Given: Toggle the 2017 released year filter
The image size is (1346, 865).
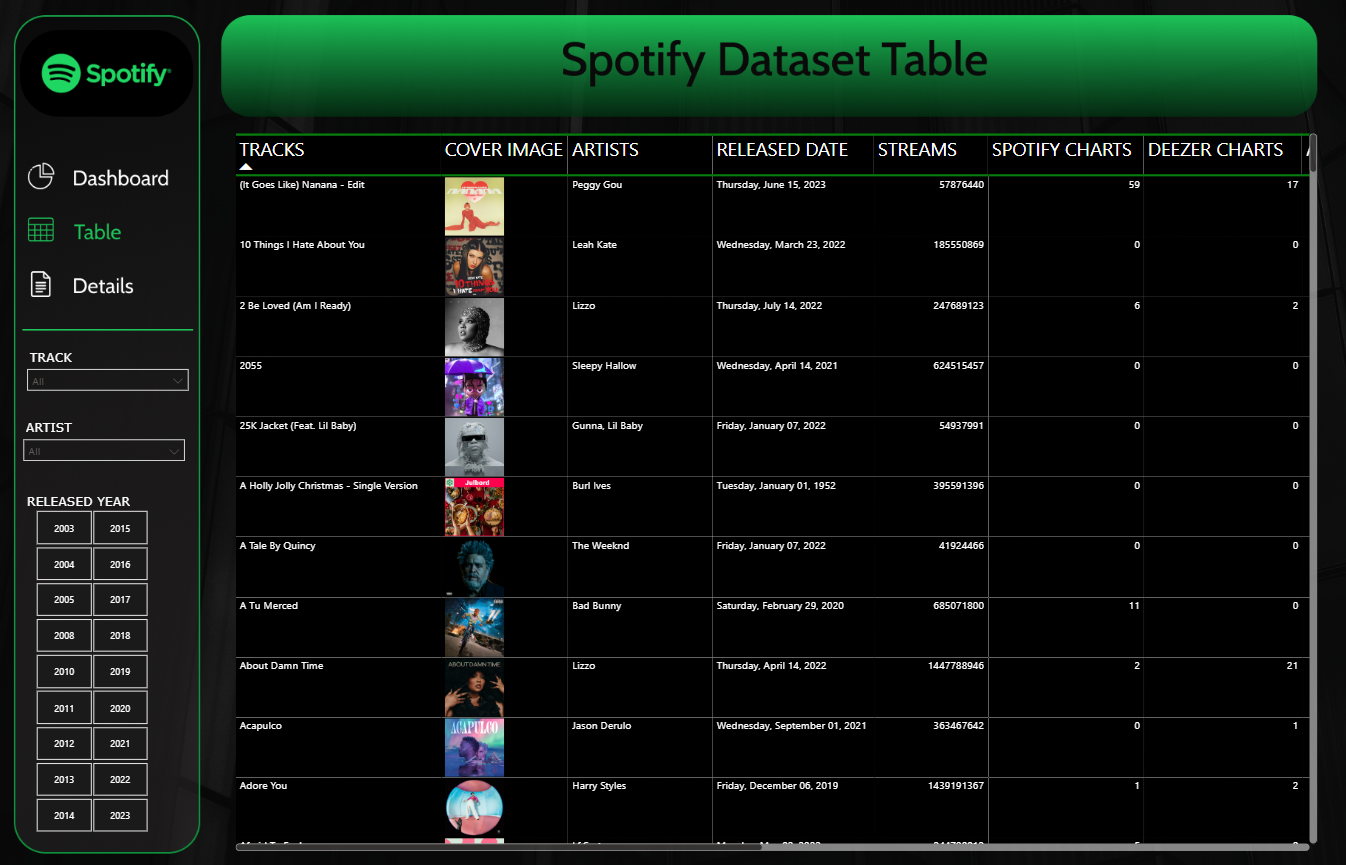Looking at the screenshot, I should 120,600.
